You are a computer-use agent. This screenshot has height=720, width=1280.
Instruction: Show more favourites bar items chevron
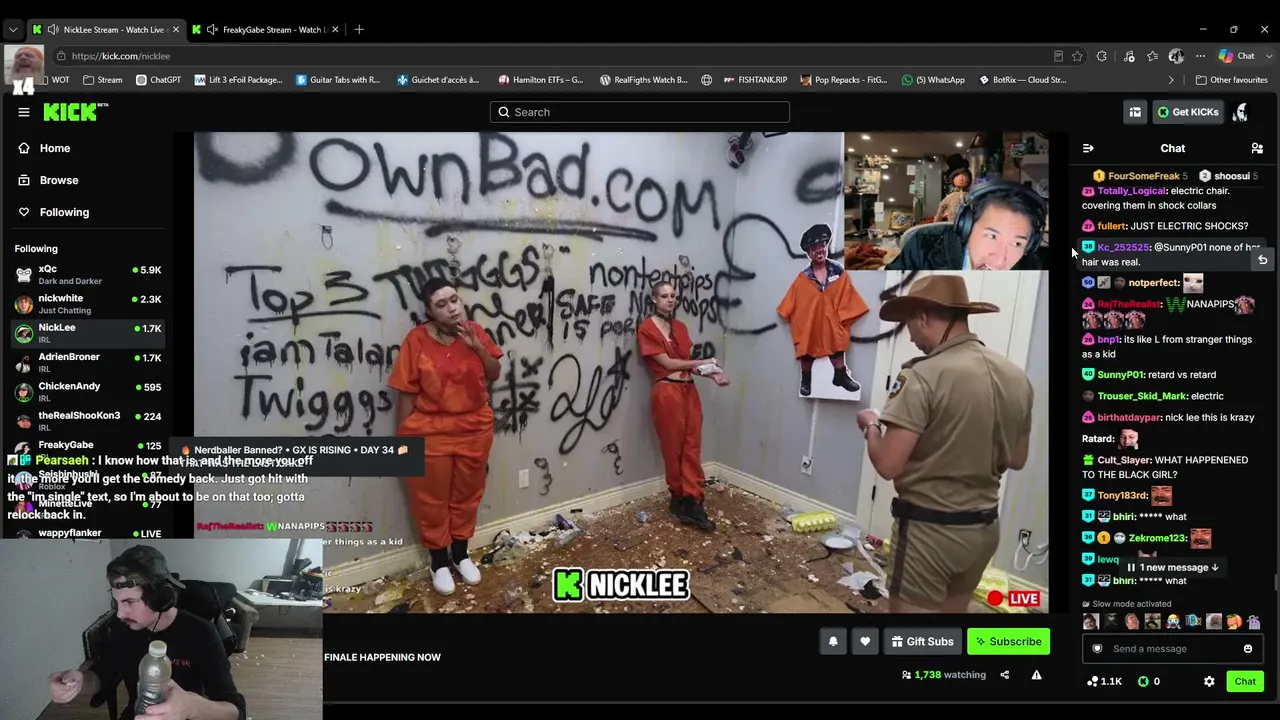(x=1171, y=80)
